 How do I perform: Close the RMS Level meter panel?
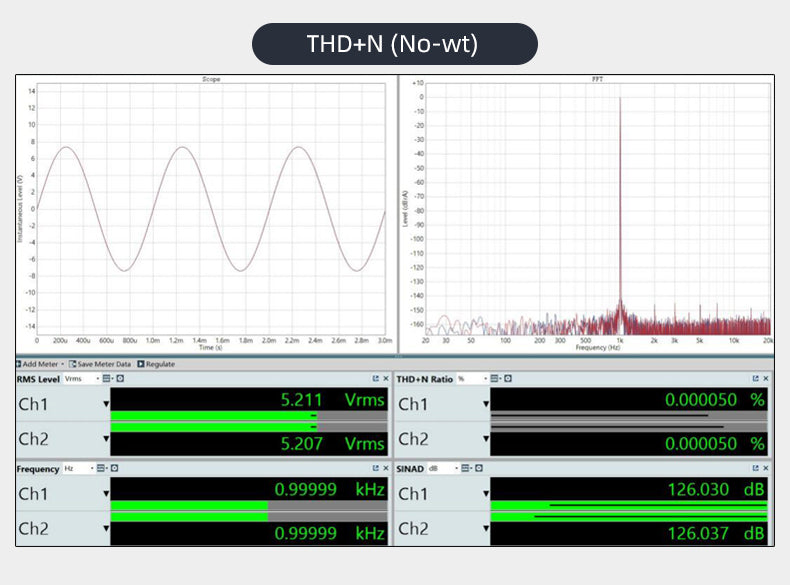click(385, 379)
